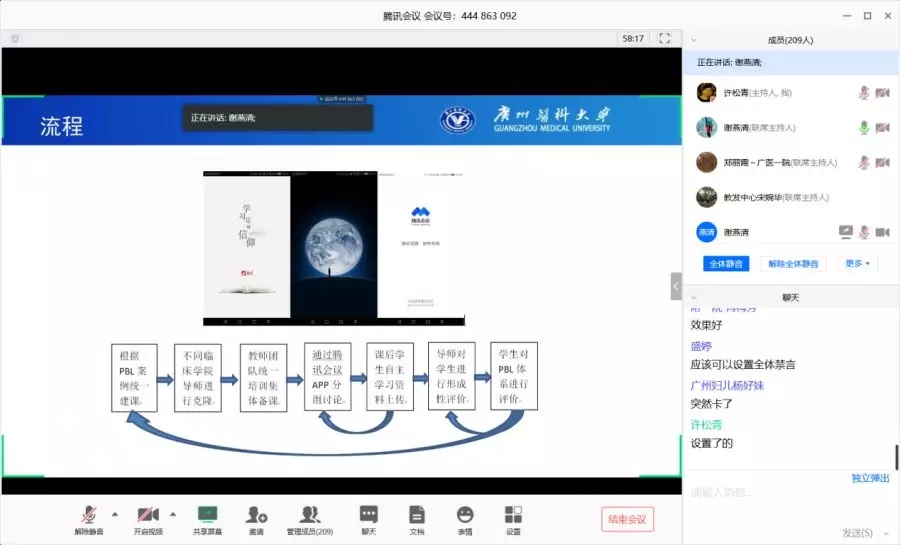Click the 全体静音 mute-all button
Image resolution: width=900 pixels, height=545 pixels.
(x=727, y=264)
